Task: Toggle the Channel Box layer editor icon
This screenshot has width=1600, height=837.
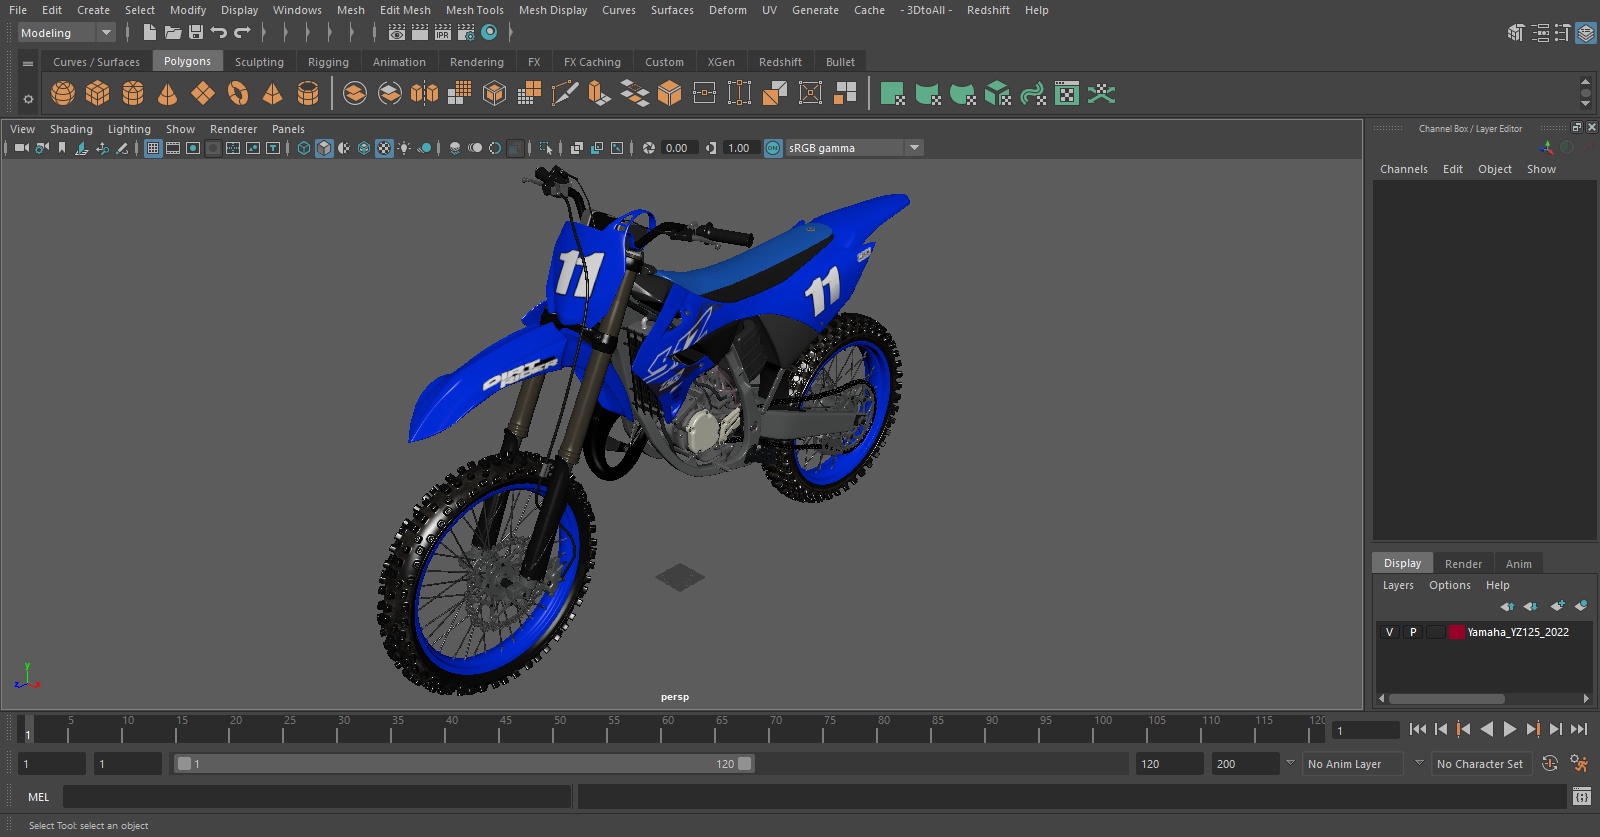Action: point(1586,33)
